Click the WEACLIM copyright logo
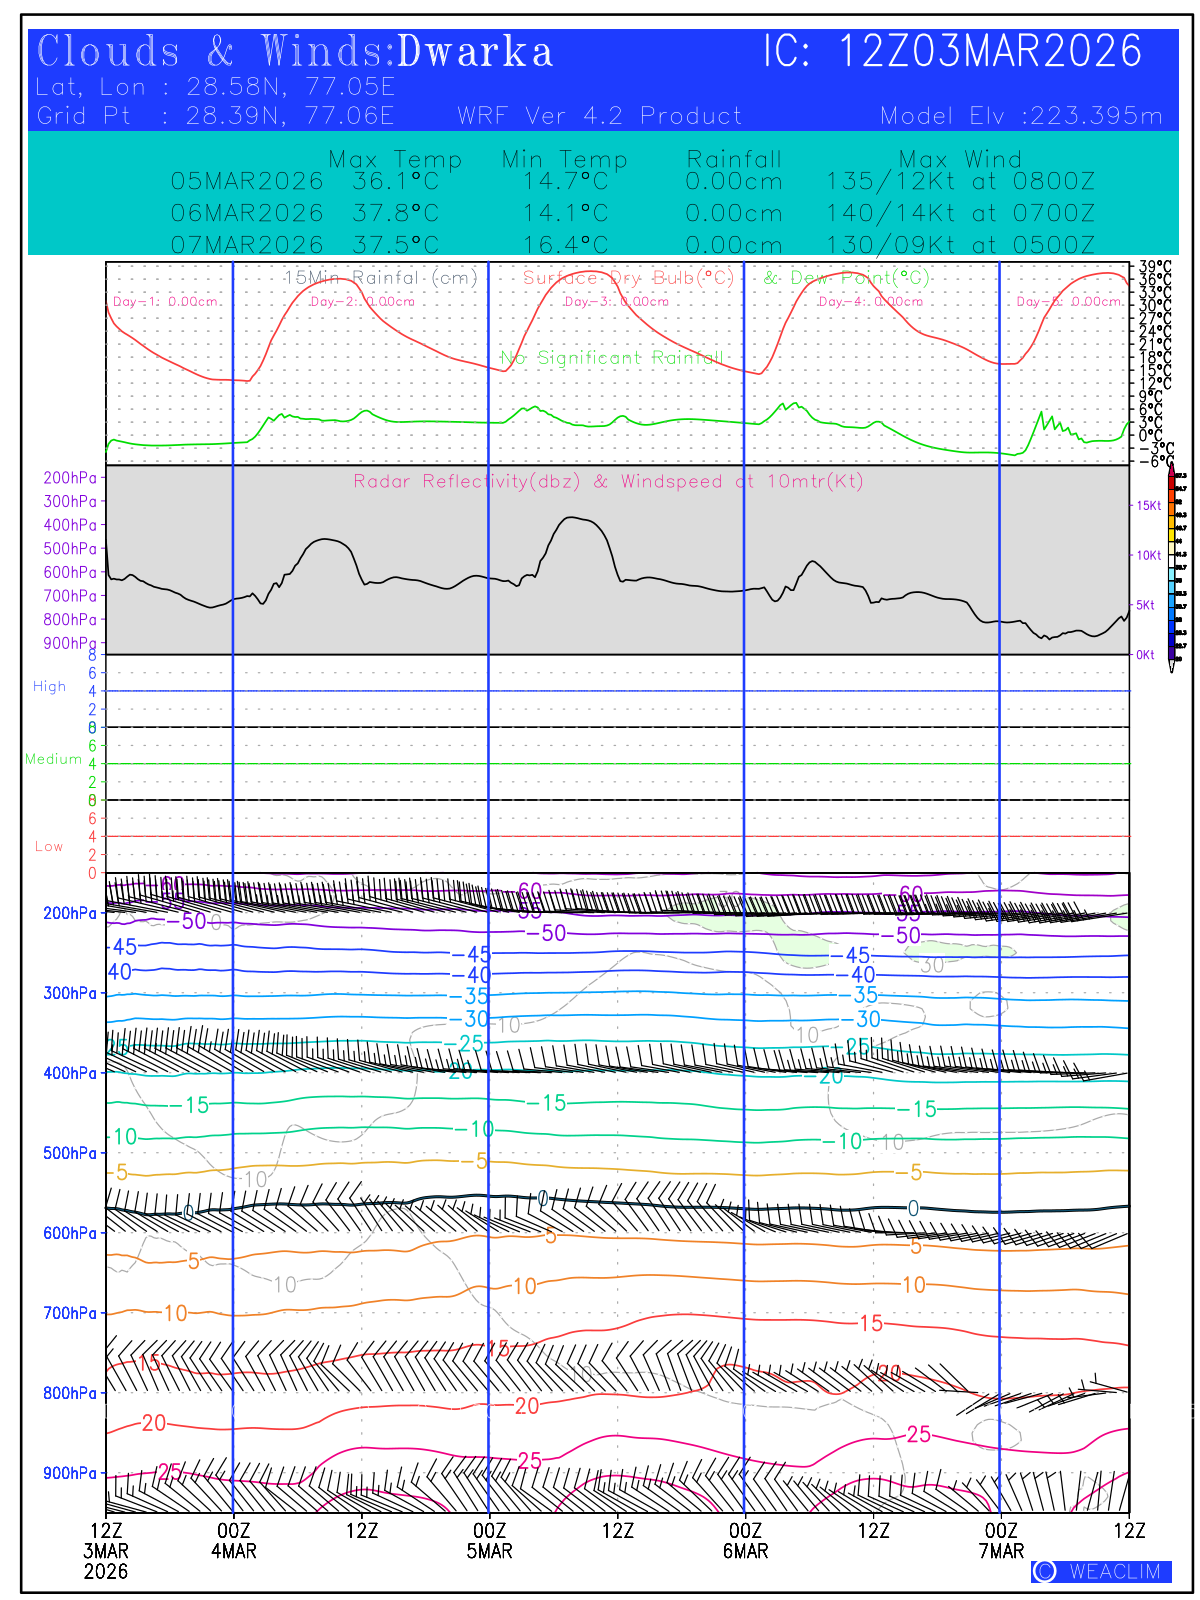Viewport: 1200px width, 1600px height. [x=1101, y=1571]
